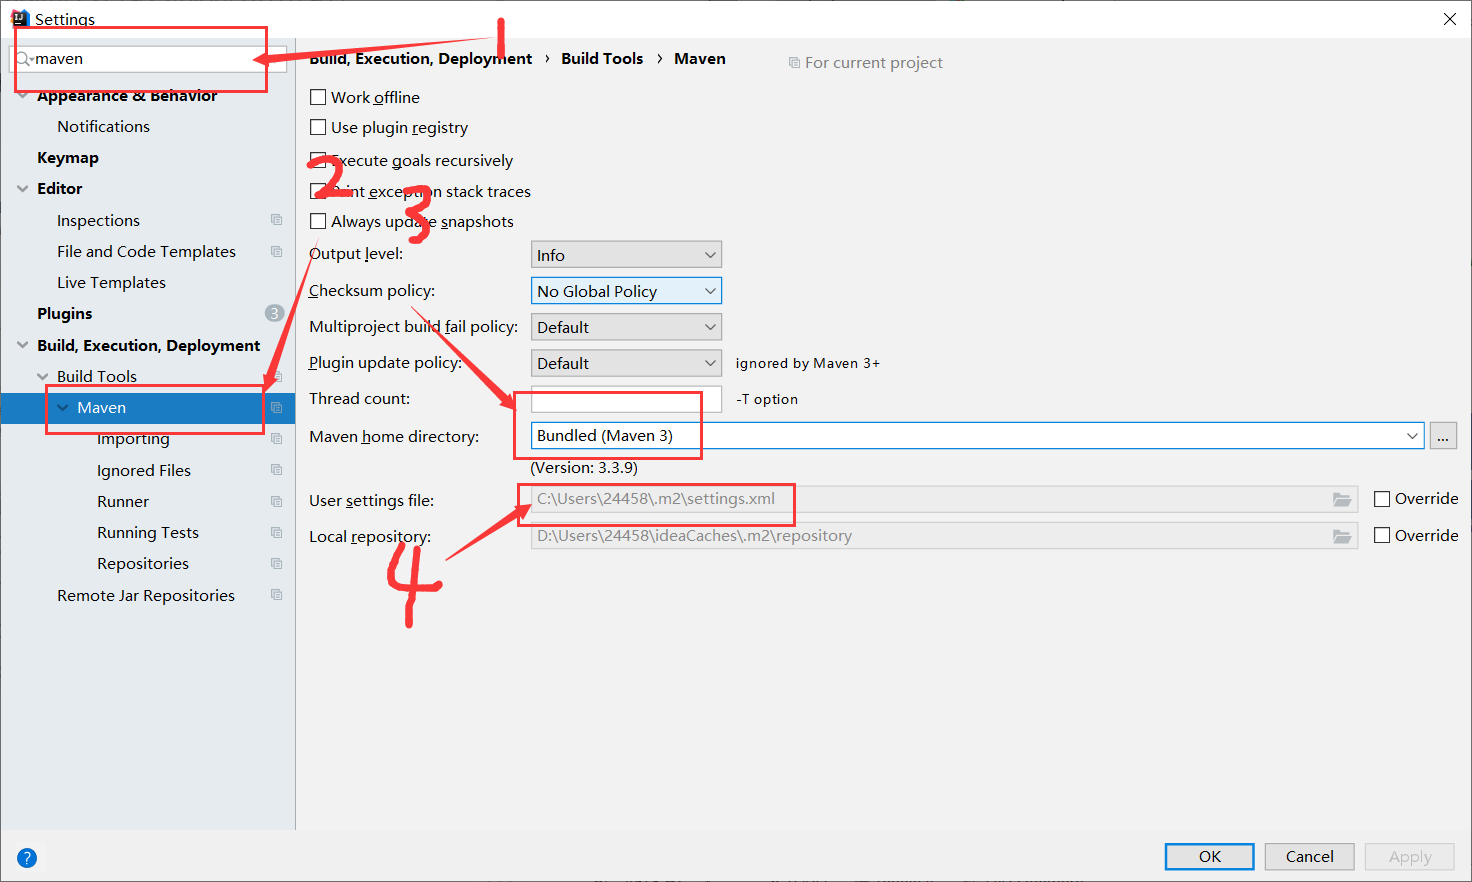1472x882 pixels.
Task: Open Remote Jar Repositories page
Action: coord(146,595)
